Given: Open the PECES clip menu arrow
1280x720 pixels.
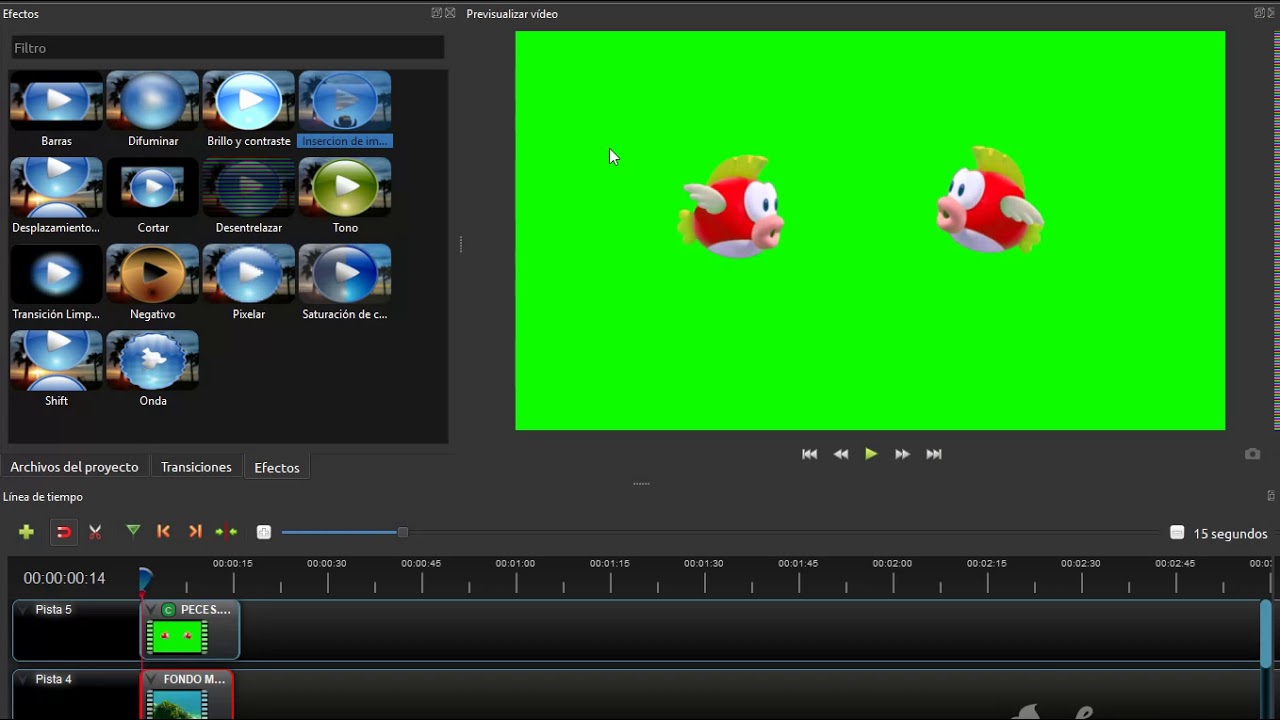Looking at the screenshot, I should tap(151, 609).
